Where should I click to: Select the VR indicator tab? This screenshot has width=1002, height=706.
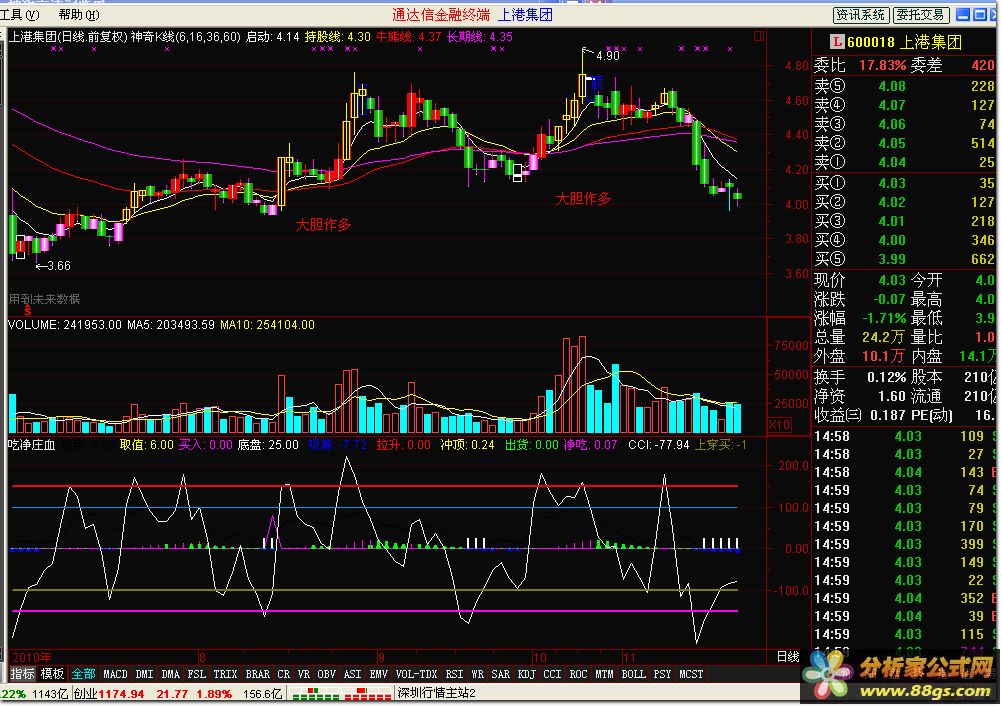pos(304,674)
